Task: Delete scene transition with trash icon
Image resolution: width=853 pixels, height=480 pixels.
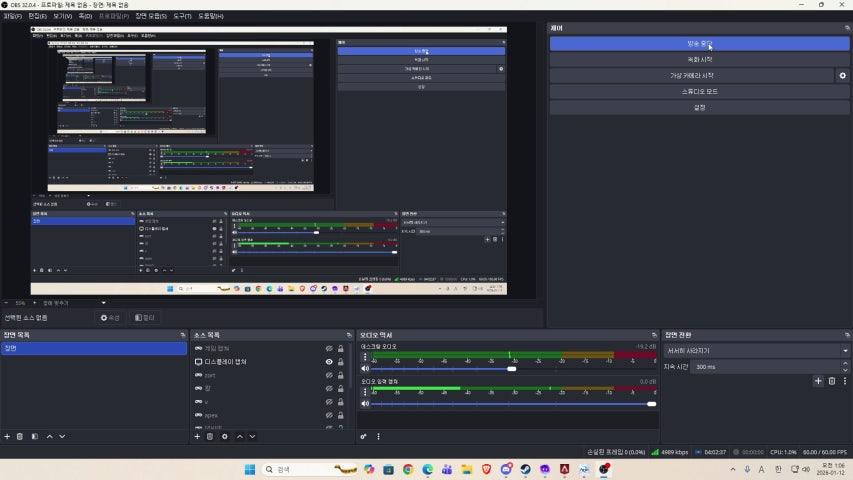Action: point(831,381)
